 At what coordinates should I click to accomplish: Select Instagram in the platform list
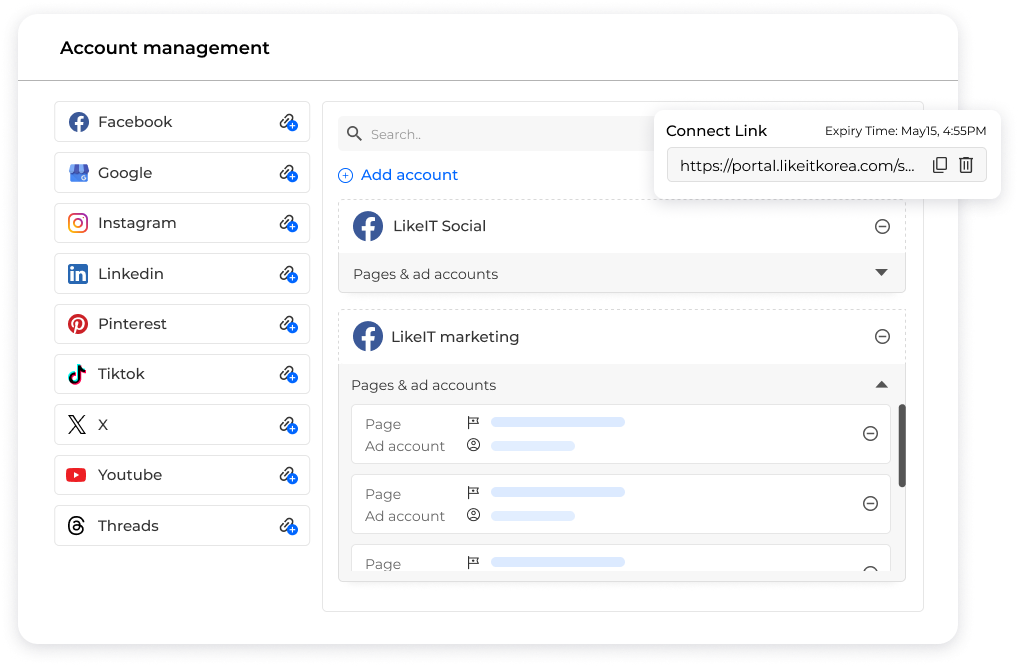[x=182, y=223]
